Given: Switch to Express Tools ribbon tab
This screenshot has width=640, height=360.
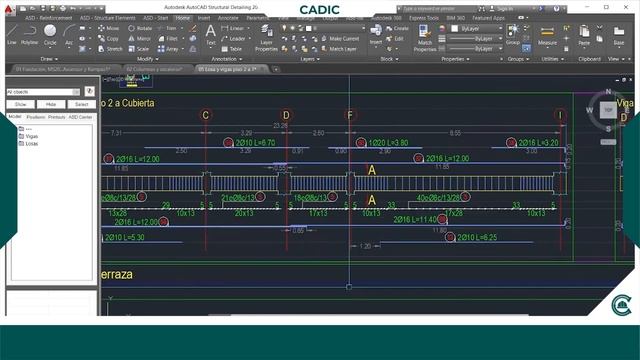Looking at the screenshot, I should pos(424,18).
